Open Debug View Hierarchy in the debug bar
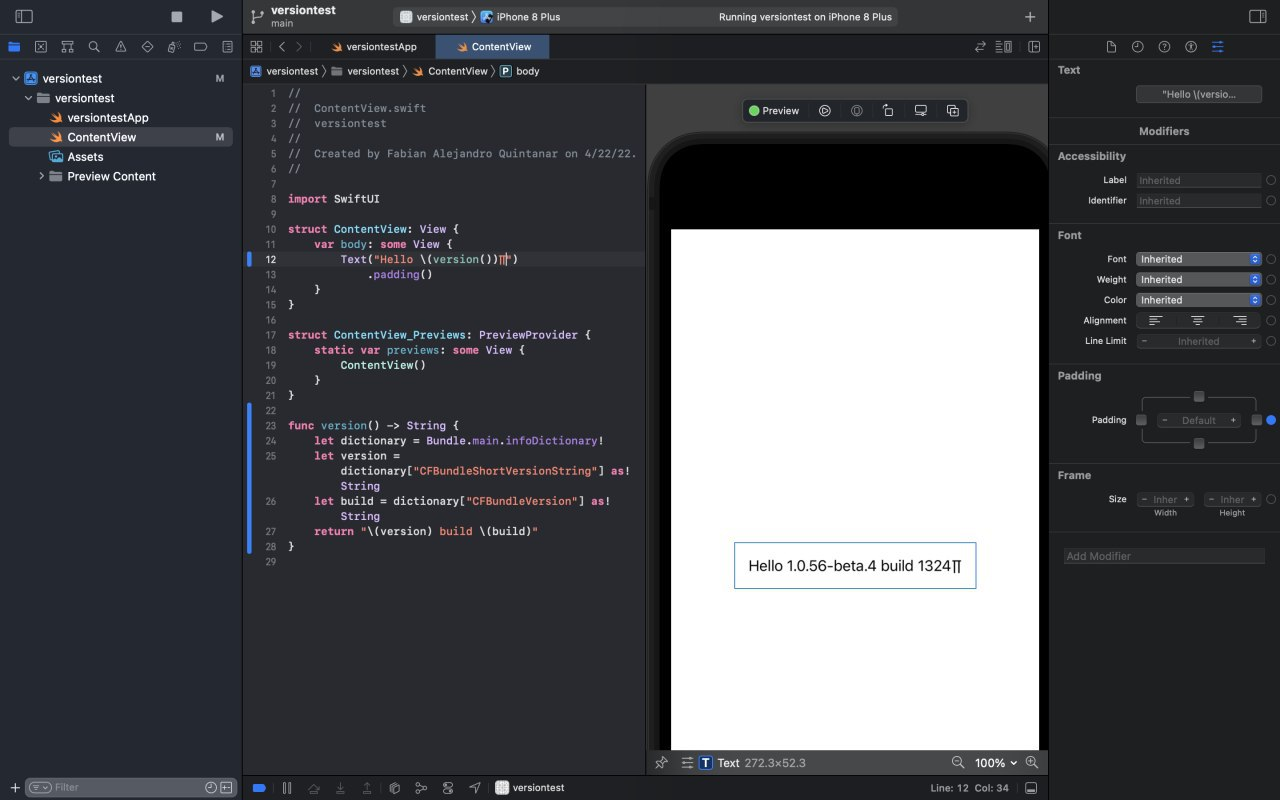Image resolution: width=1280 pixels, height=800 pixels. point(394,787)
